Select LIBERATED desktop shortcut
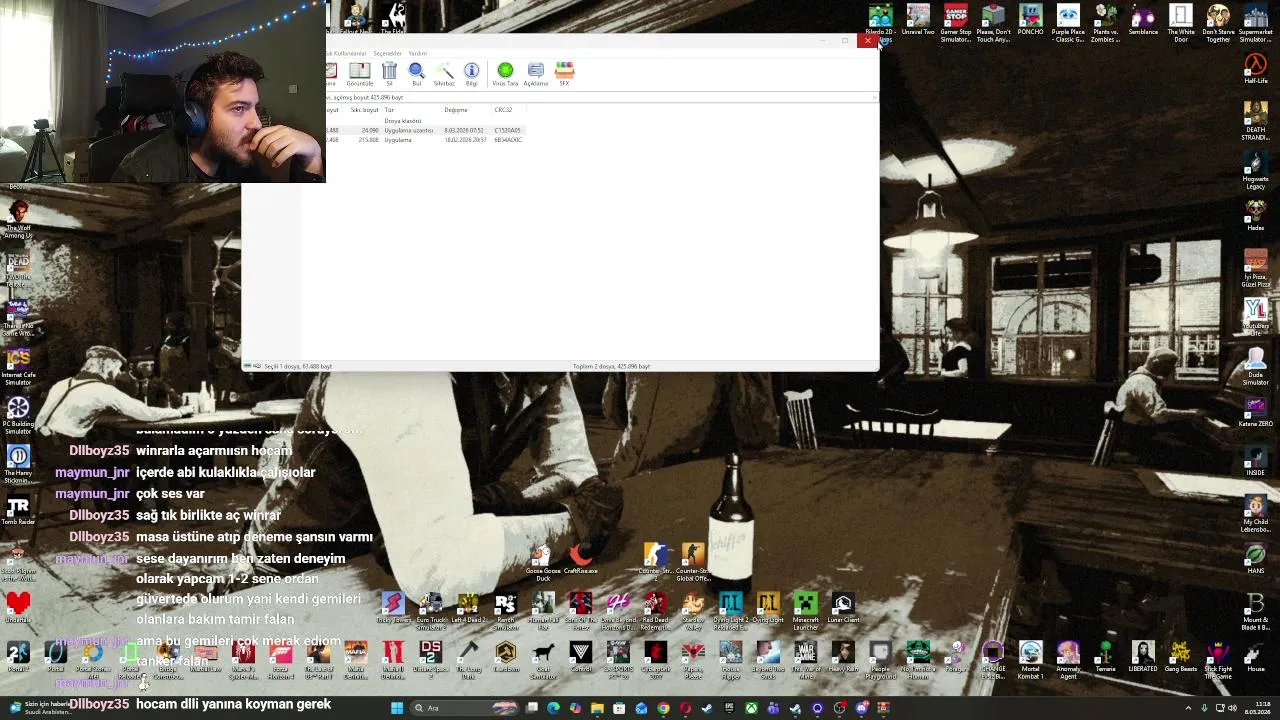The width and height of the screenshot is (1280, 720). click(x=1143, y=657)
